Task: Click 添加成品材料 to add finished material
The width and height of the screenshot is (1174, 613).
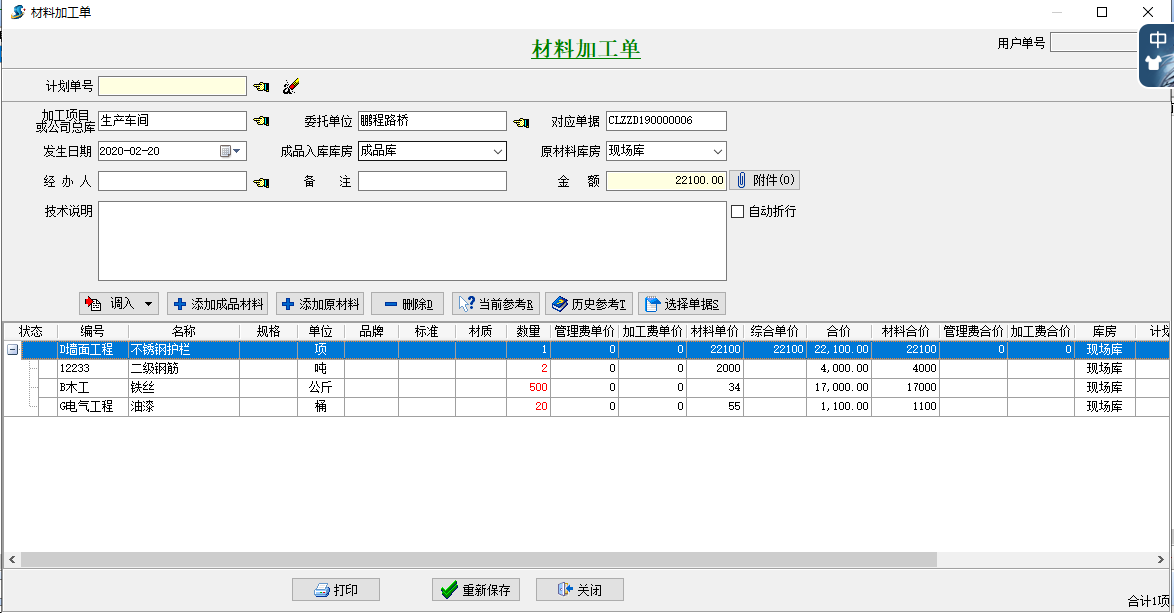Action: [217, 304]
